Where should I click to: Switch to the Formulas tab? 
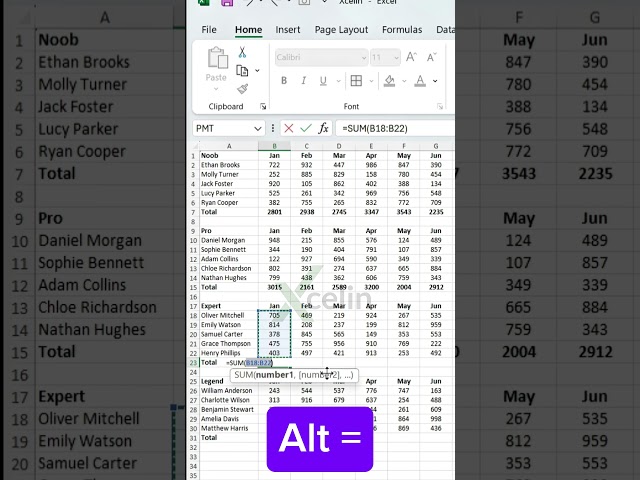(x=402, y=30)
